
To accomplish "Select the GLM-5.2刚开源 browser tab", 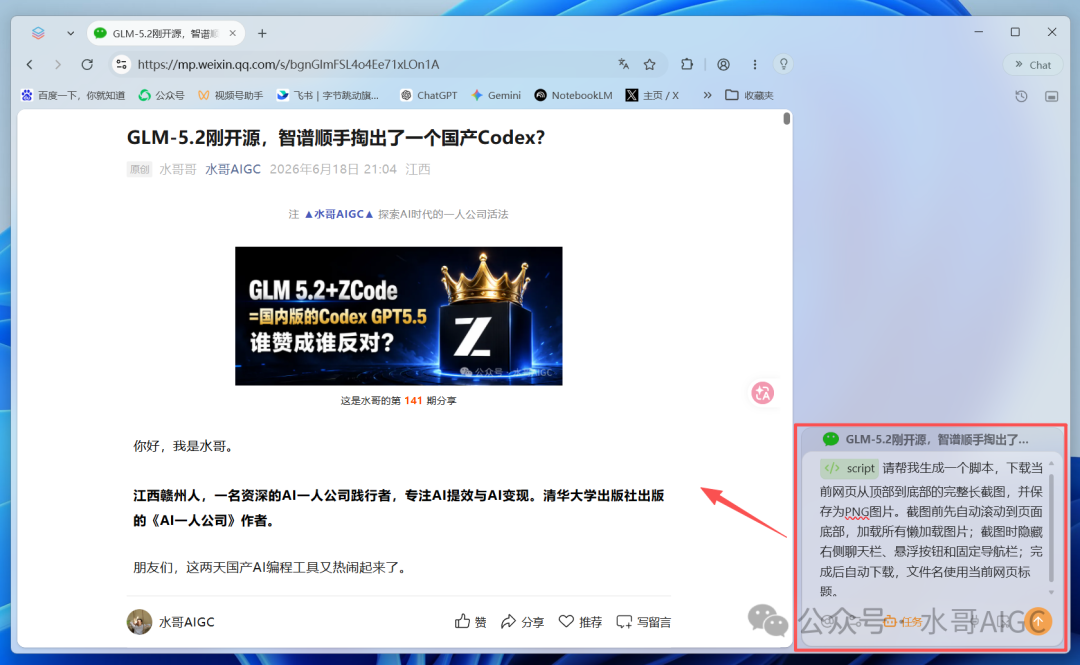I will pyautogui.click(x=165, y=33).
